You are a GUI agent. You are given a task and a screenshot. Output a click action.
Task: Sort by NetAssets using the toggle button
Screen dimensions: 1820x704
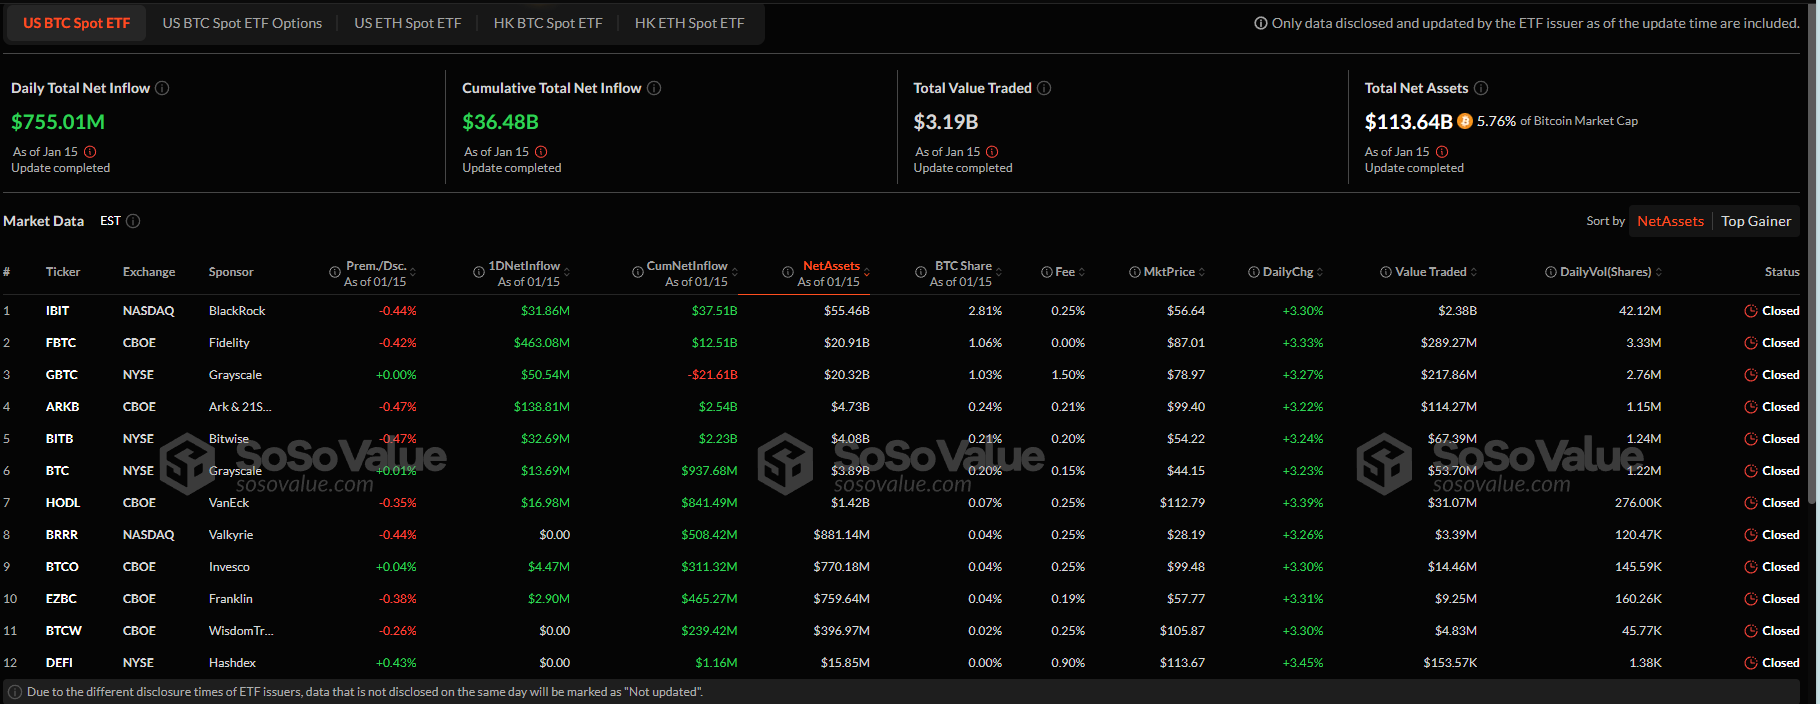(1670, 221)
